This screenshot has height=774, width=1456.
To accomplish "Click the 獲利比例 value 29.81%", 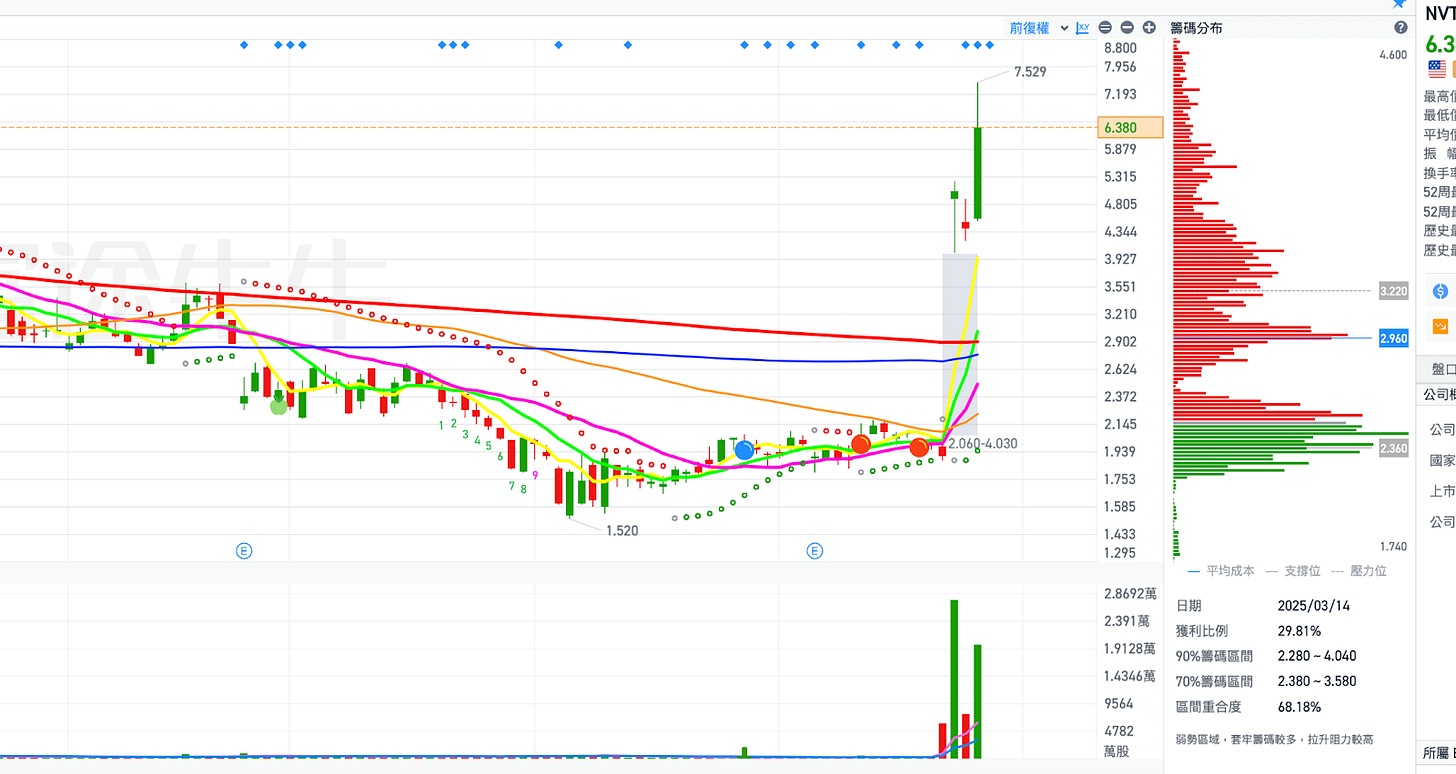I will [1299, 631].
